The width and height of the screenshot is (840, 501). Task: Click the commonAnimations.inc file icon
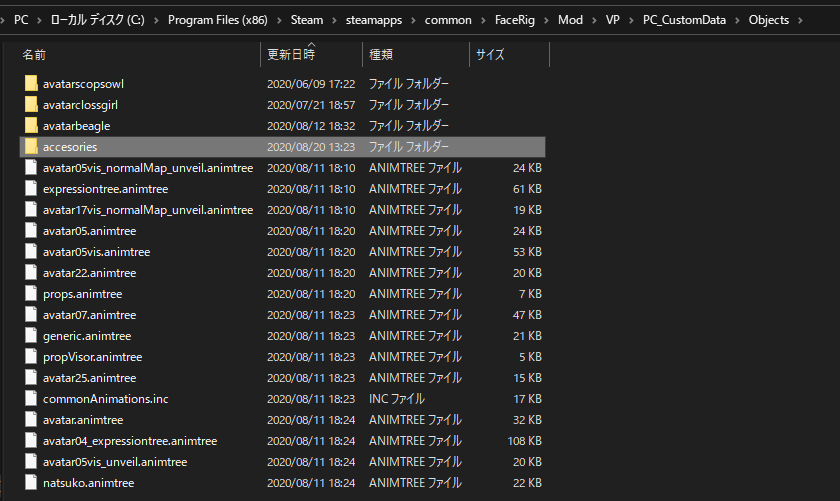tap(31, 399)
